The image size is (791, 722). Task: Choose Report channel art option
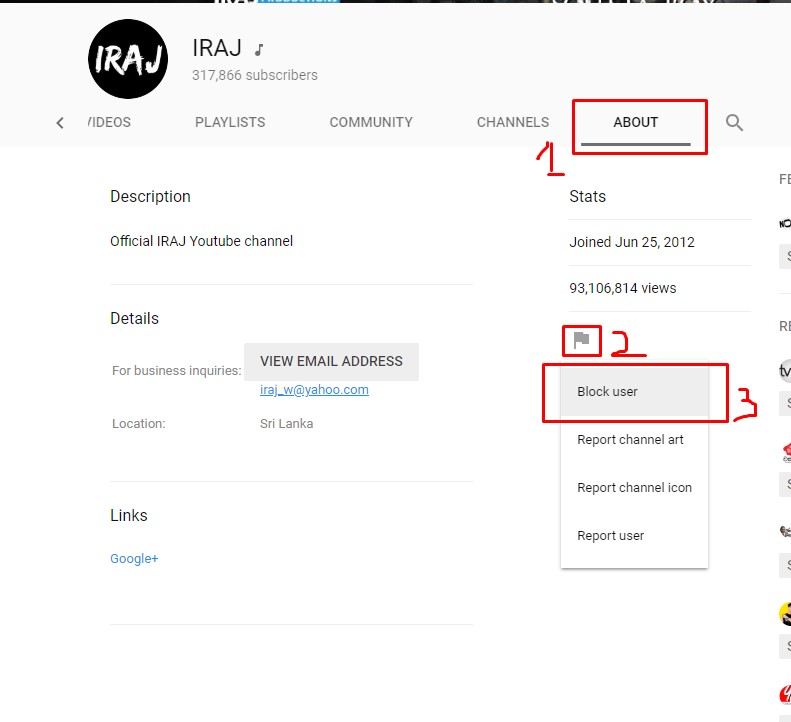pos(634,439)
